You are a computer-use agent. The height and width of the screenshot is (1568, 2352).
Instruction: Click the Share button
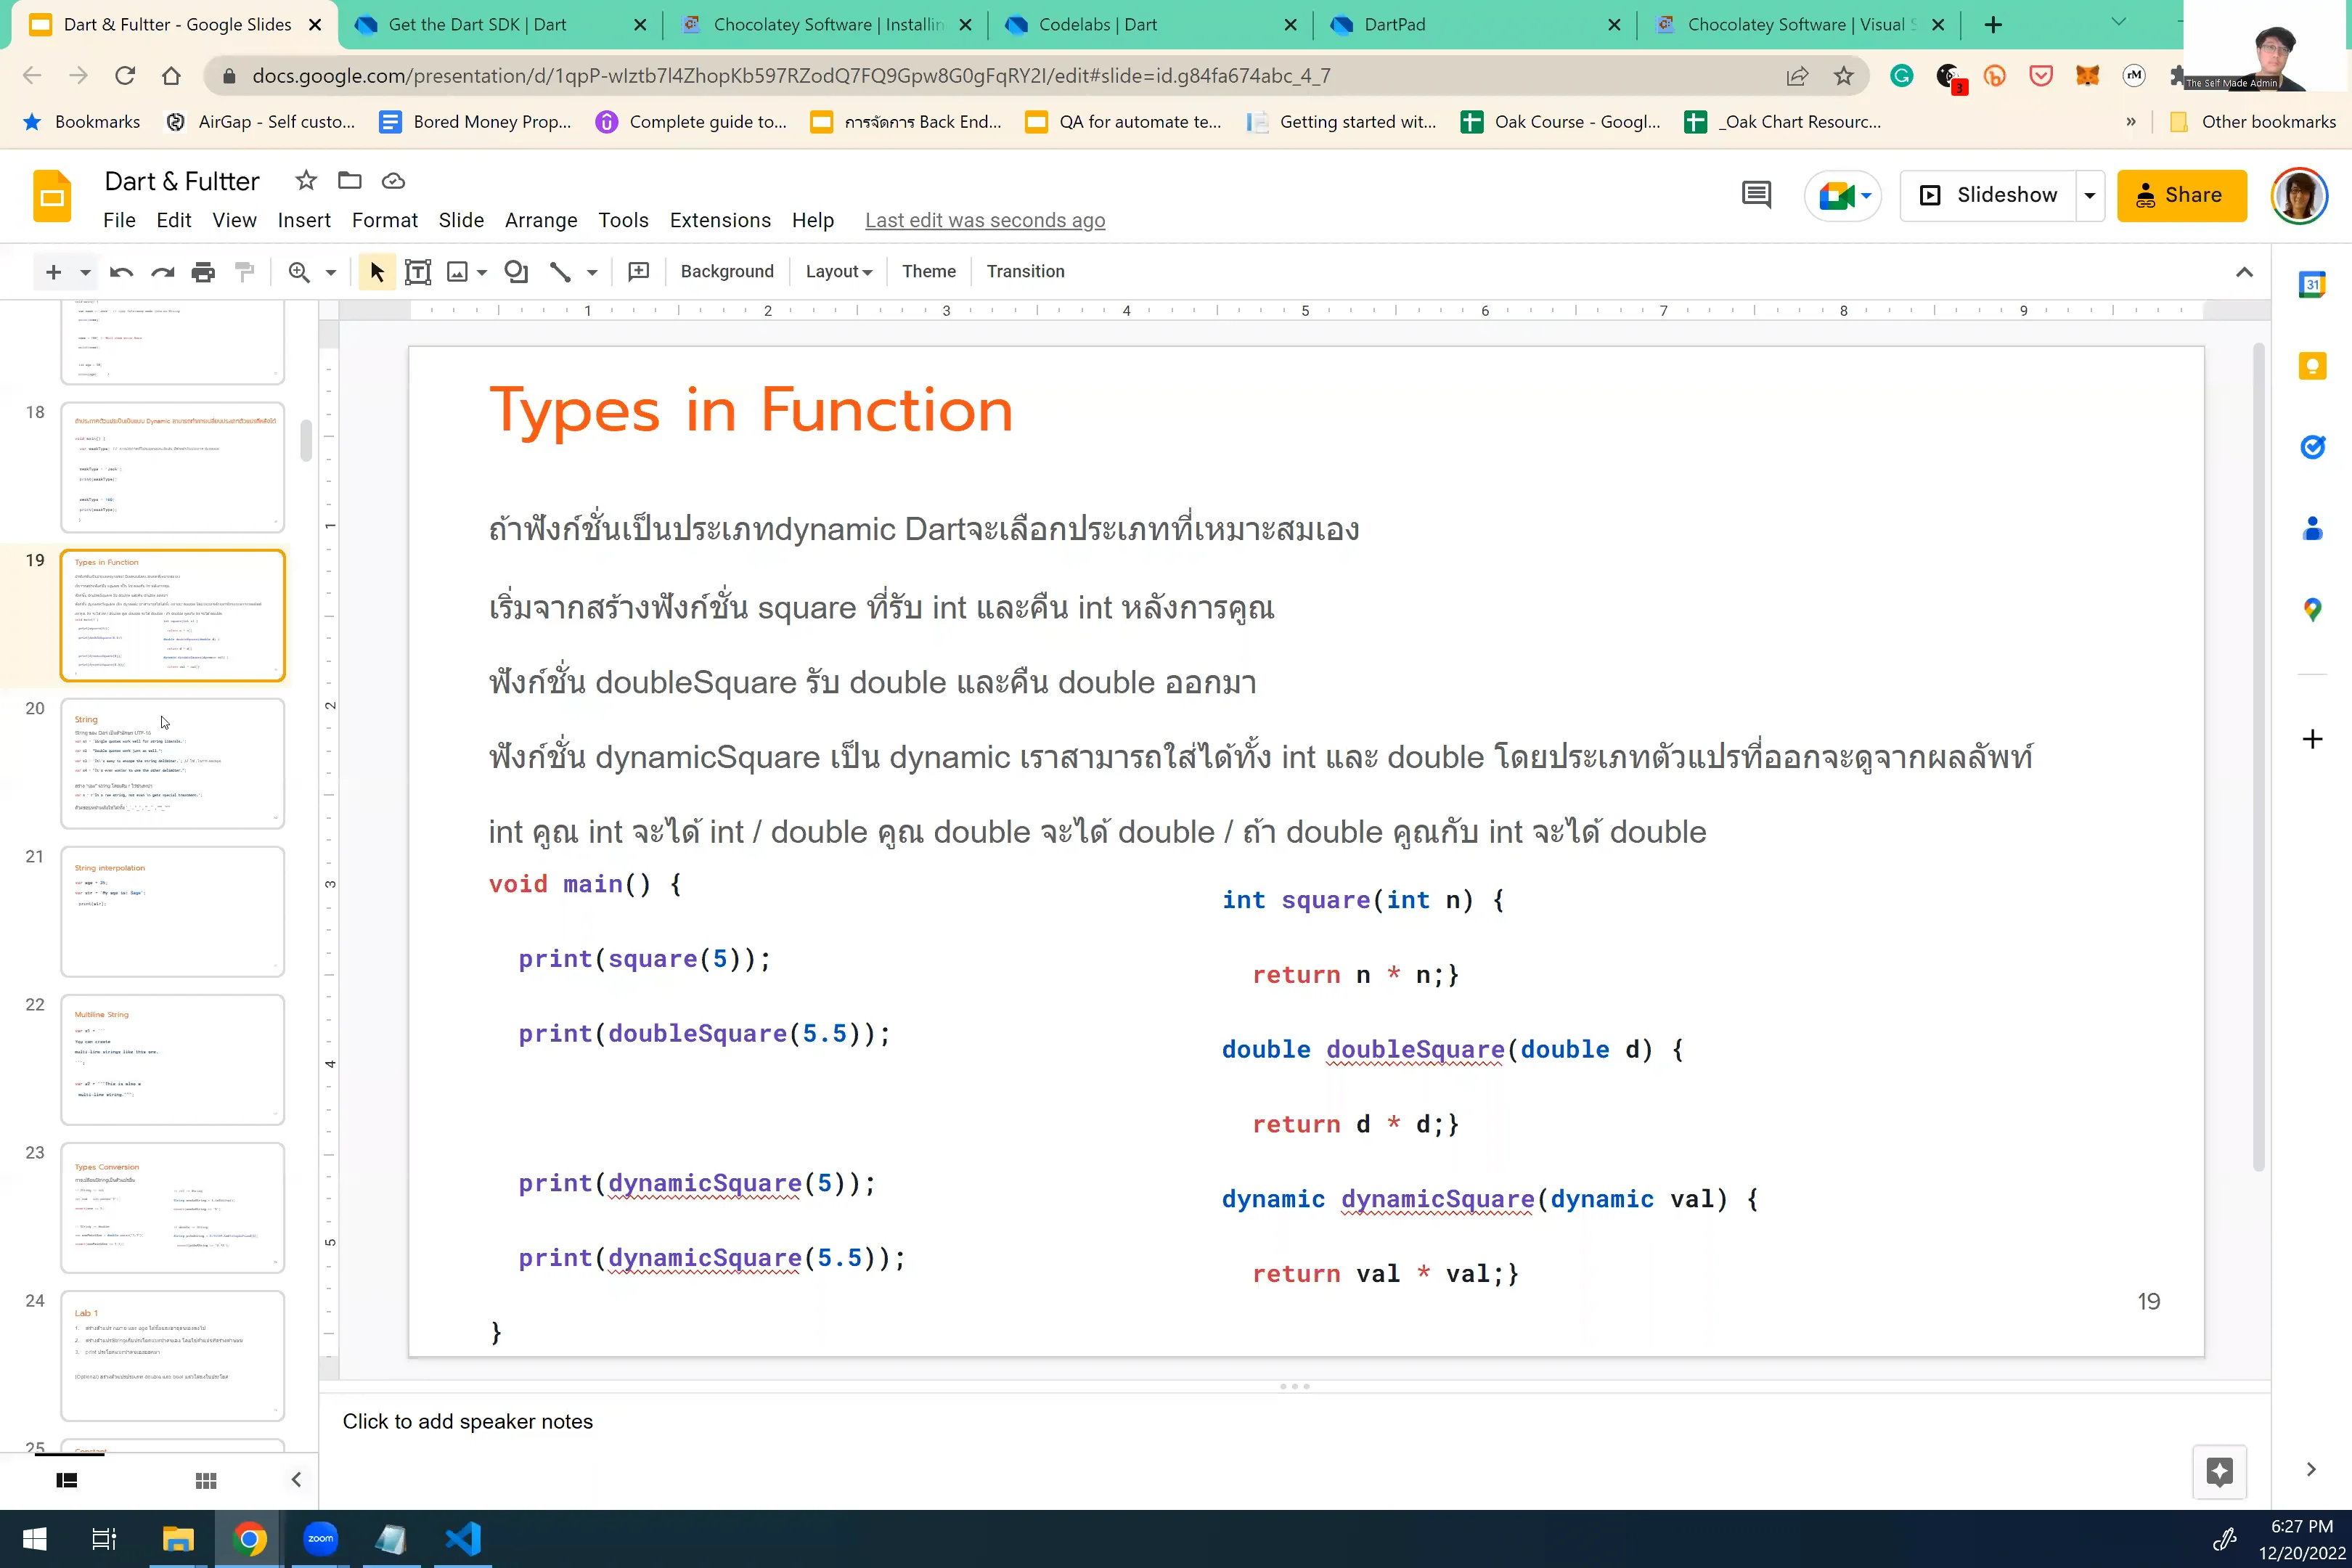(x=2182, y=195)
